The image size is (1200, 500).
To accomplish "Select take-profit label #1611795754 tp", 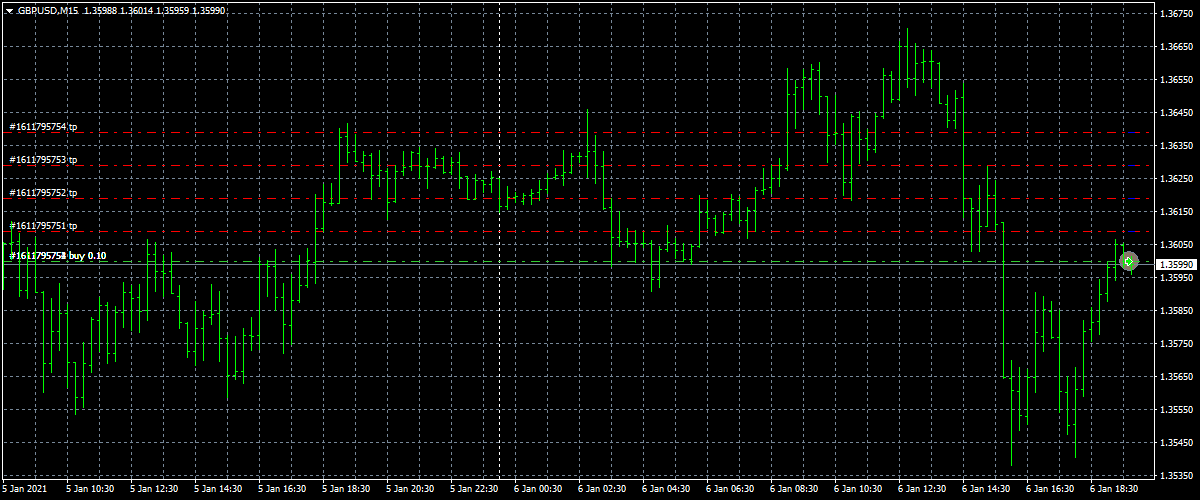I will point(44,127).
